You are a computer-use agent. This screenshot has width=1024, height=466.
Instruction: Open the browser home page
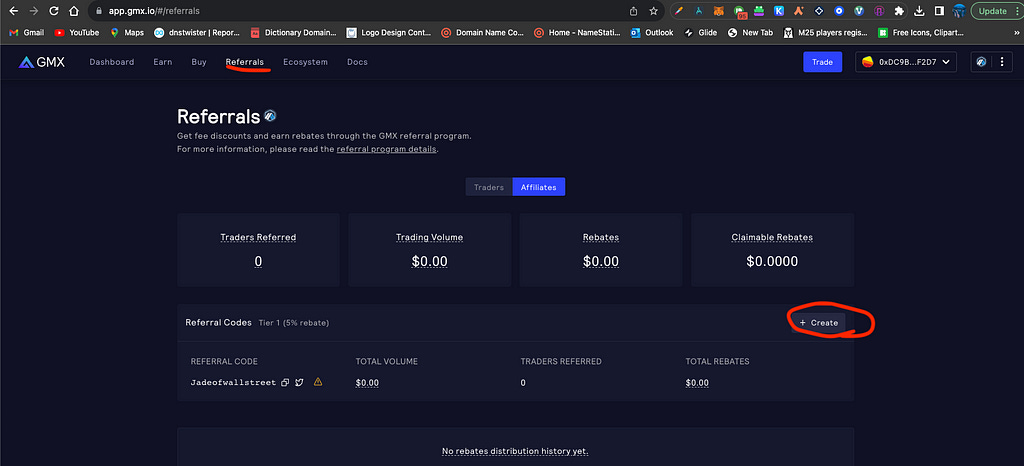pos(74,11)
